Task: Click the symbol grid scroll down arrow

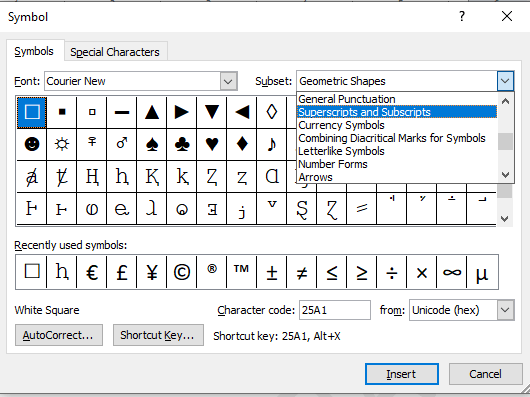Action: point(505,219)
